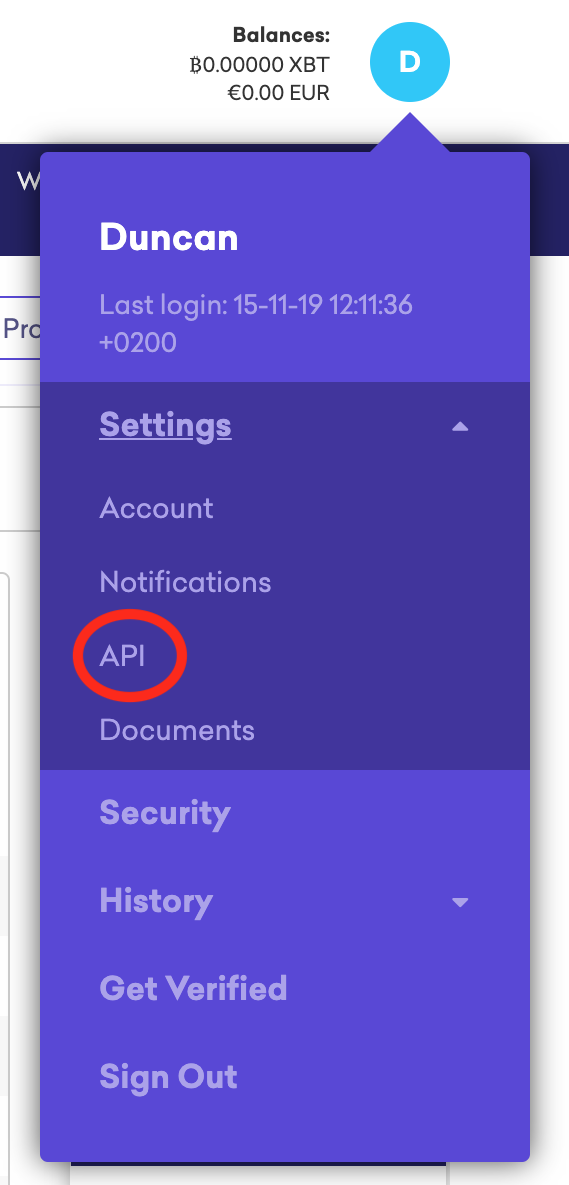Go to Notifications settings
The image size is (569, 1185).
point(185,582)
